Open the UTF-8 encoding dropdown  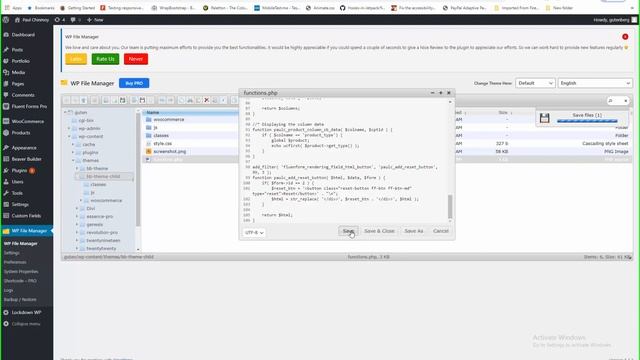click(x=254, y=232)
